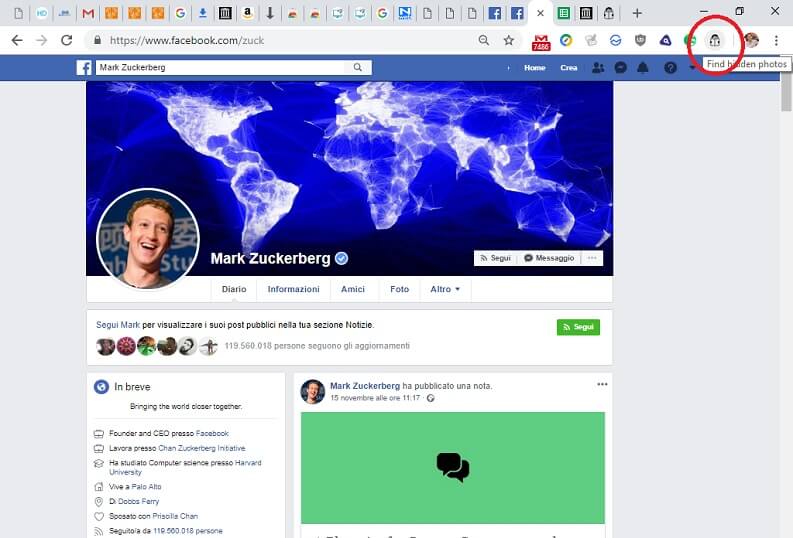Open the Messenger icon in the Facebook bar
The width and height of the screenshot is (793, 538).
(621, 67)
